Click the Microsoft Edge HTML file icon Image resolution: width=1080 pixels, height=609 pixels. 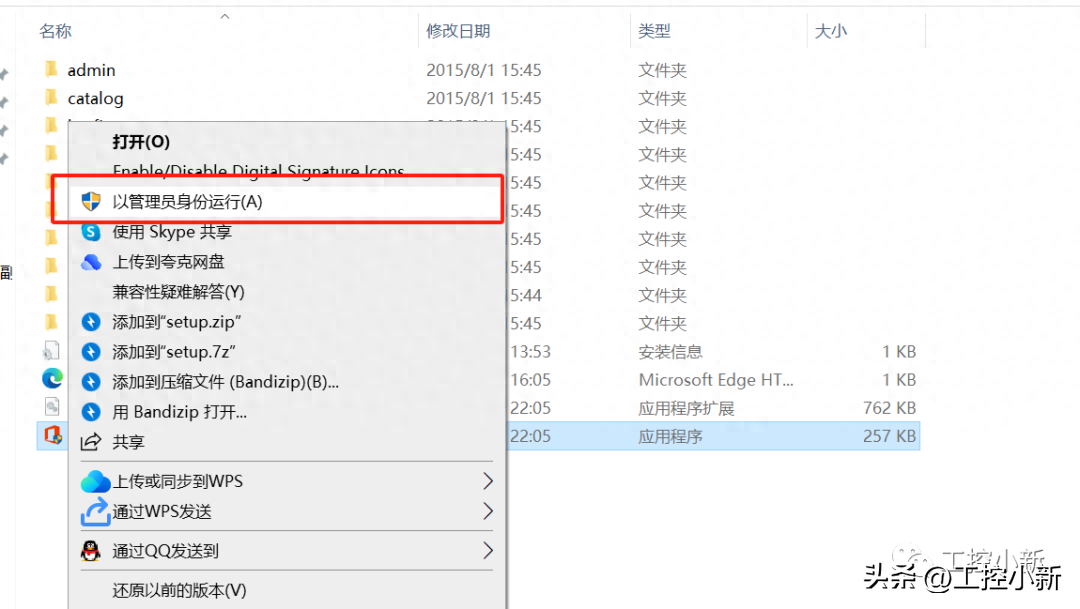[x=53, y=379]
